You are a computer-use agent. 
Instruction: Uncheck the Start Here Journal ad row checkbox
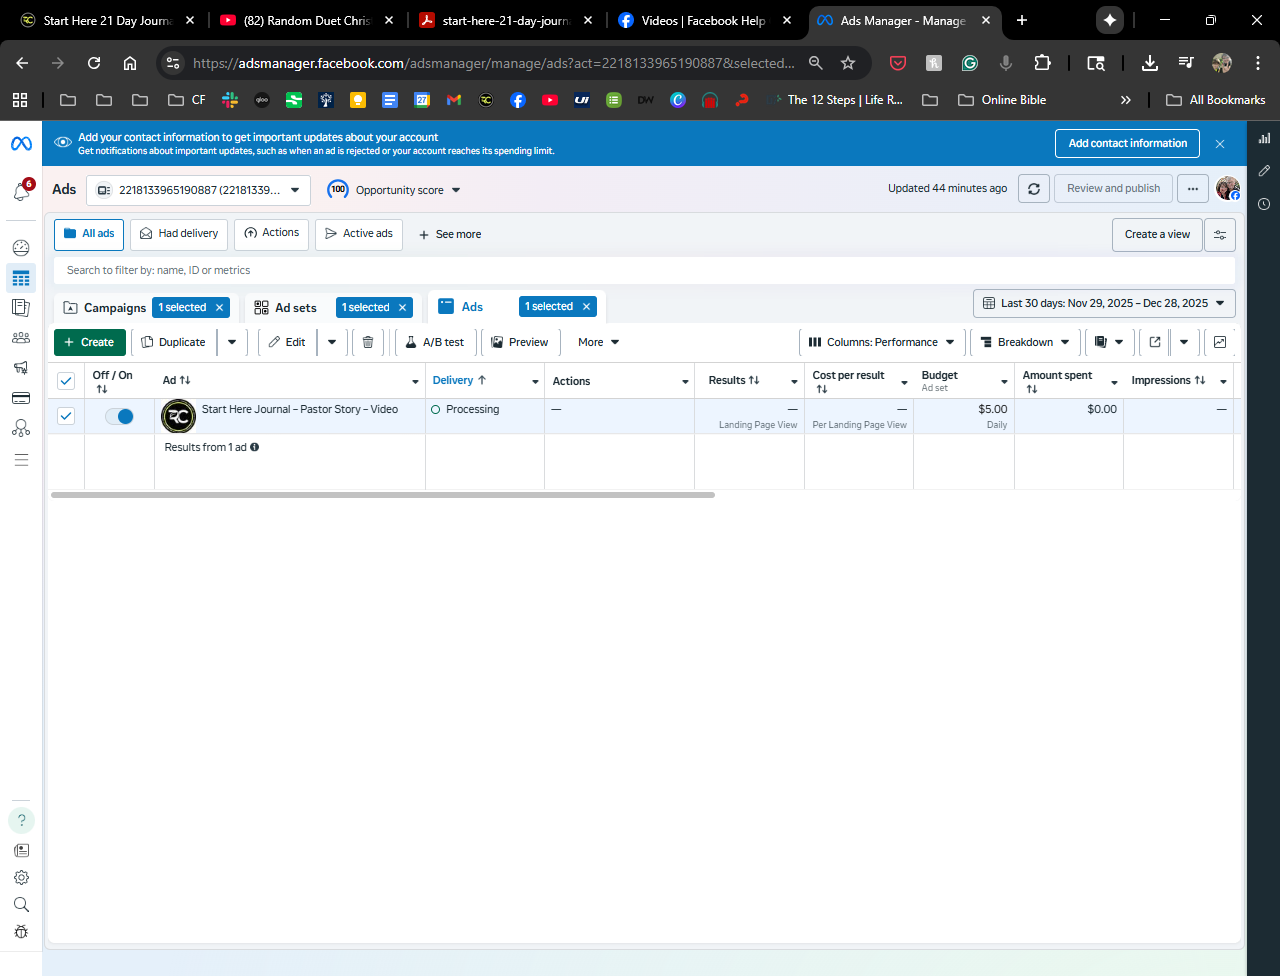[x=66, y=416]
